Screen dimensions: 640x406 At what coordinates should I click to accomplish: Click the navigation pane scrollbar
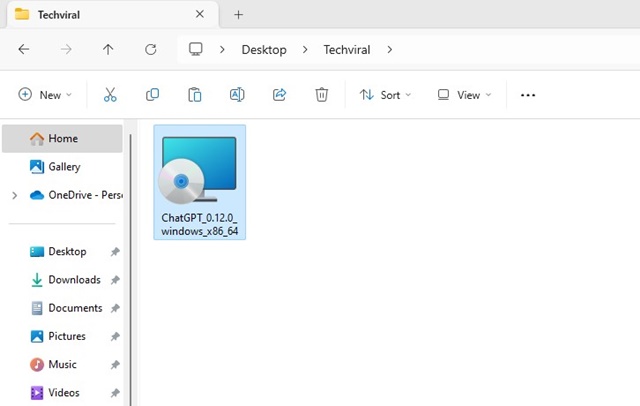coord(131,269)
